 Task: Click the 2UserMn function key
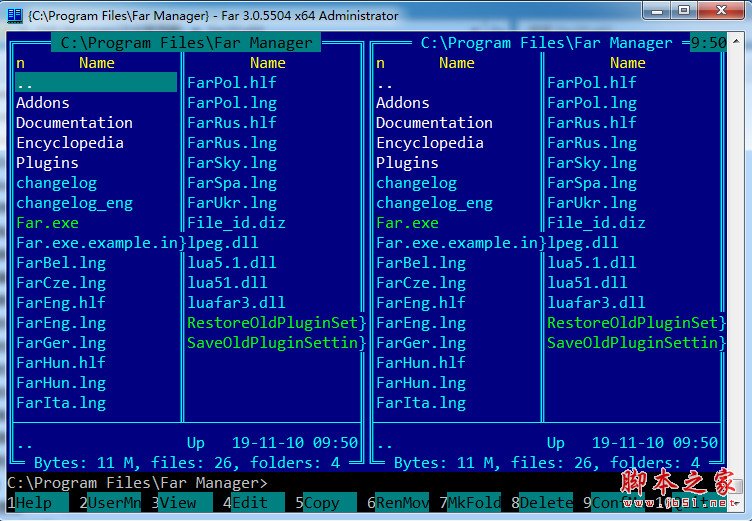(110, 503)
